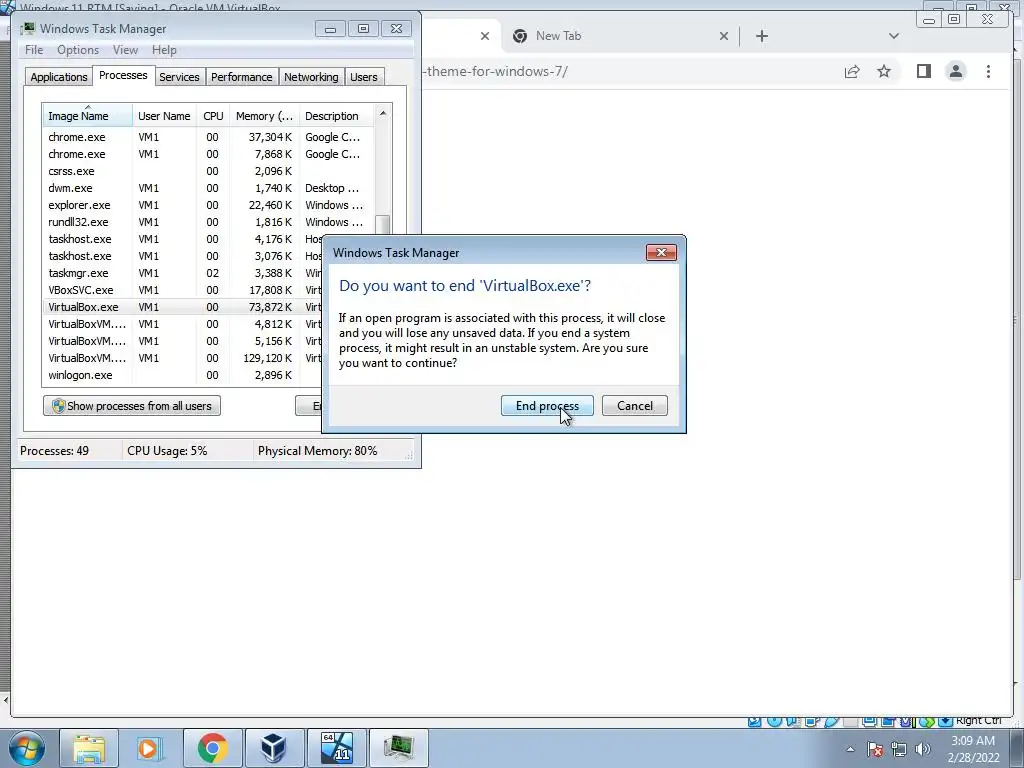Select chrome.exe row using 37,304 K
This screenshot has height=768, width=1024.
(x=209, y=137)
